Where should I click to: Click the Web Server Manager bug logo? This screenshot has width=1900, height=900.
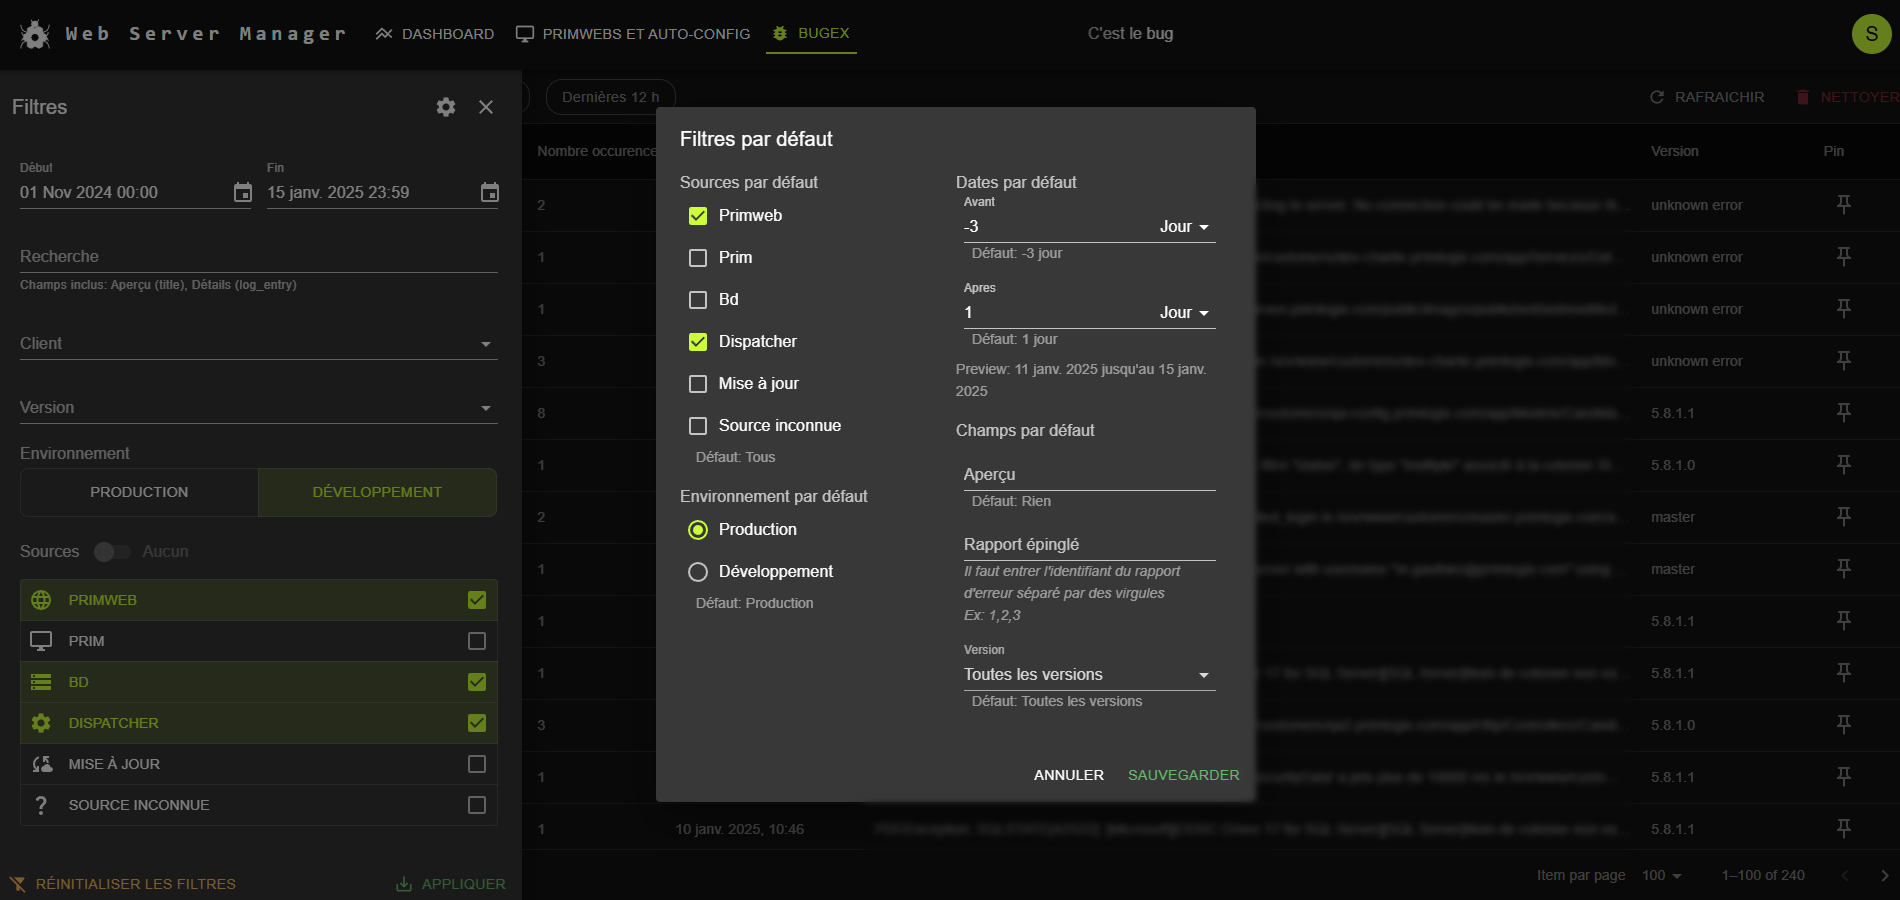[35, 35]
